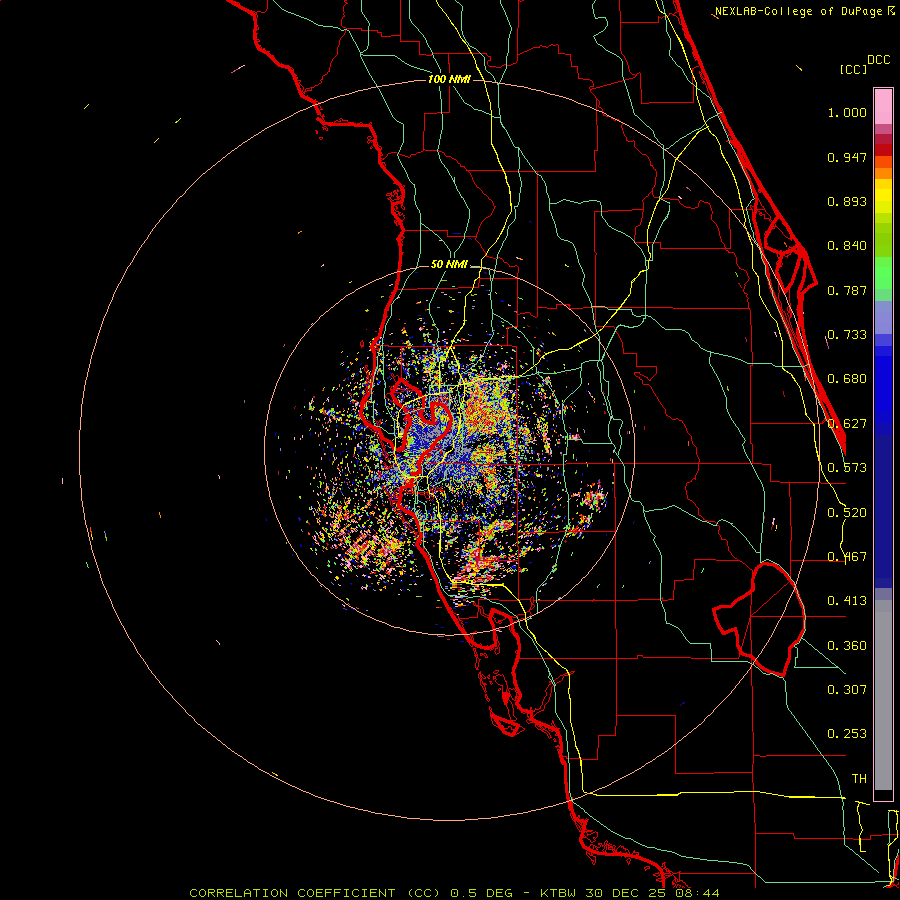Select the 0.947 scale value

847,157
